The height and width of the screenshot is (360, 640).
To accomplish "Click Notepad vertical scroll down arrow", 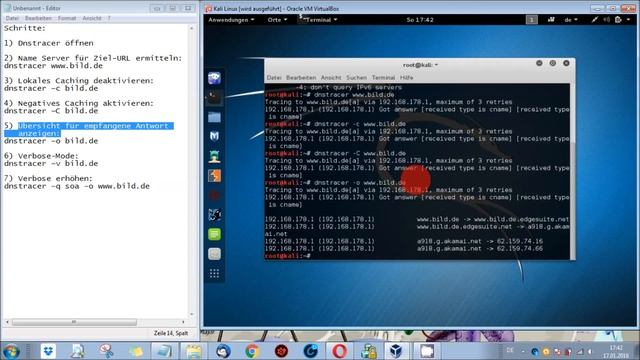I will coord(191,314).
